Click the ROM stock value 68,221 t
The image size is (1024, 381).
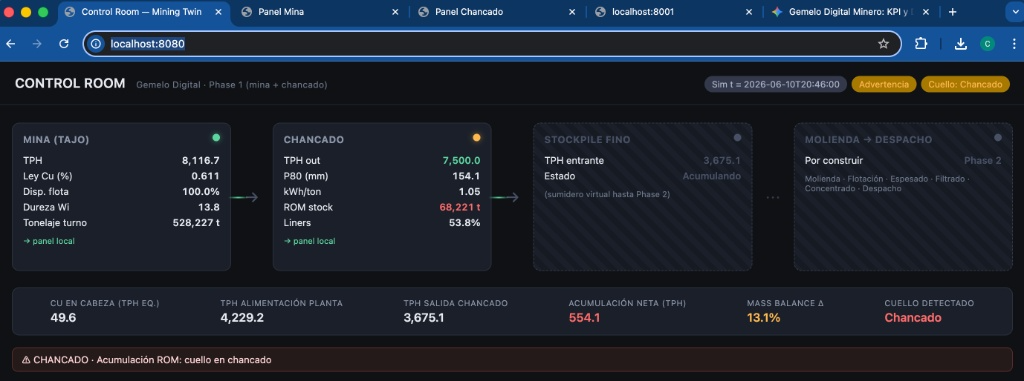click(x=460, y=207)
